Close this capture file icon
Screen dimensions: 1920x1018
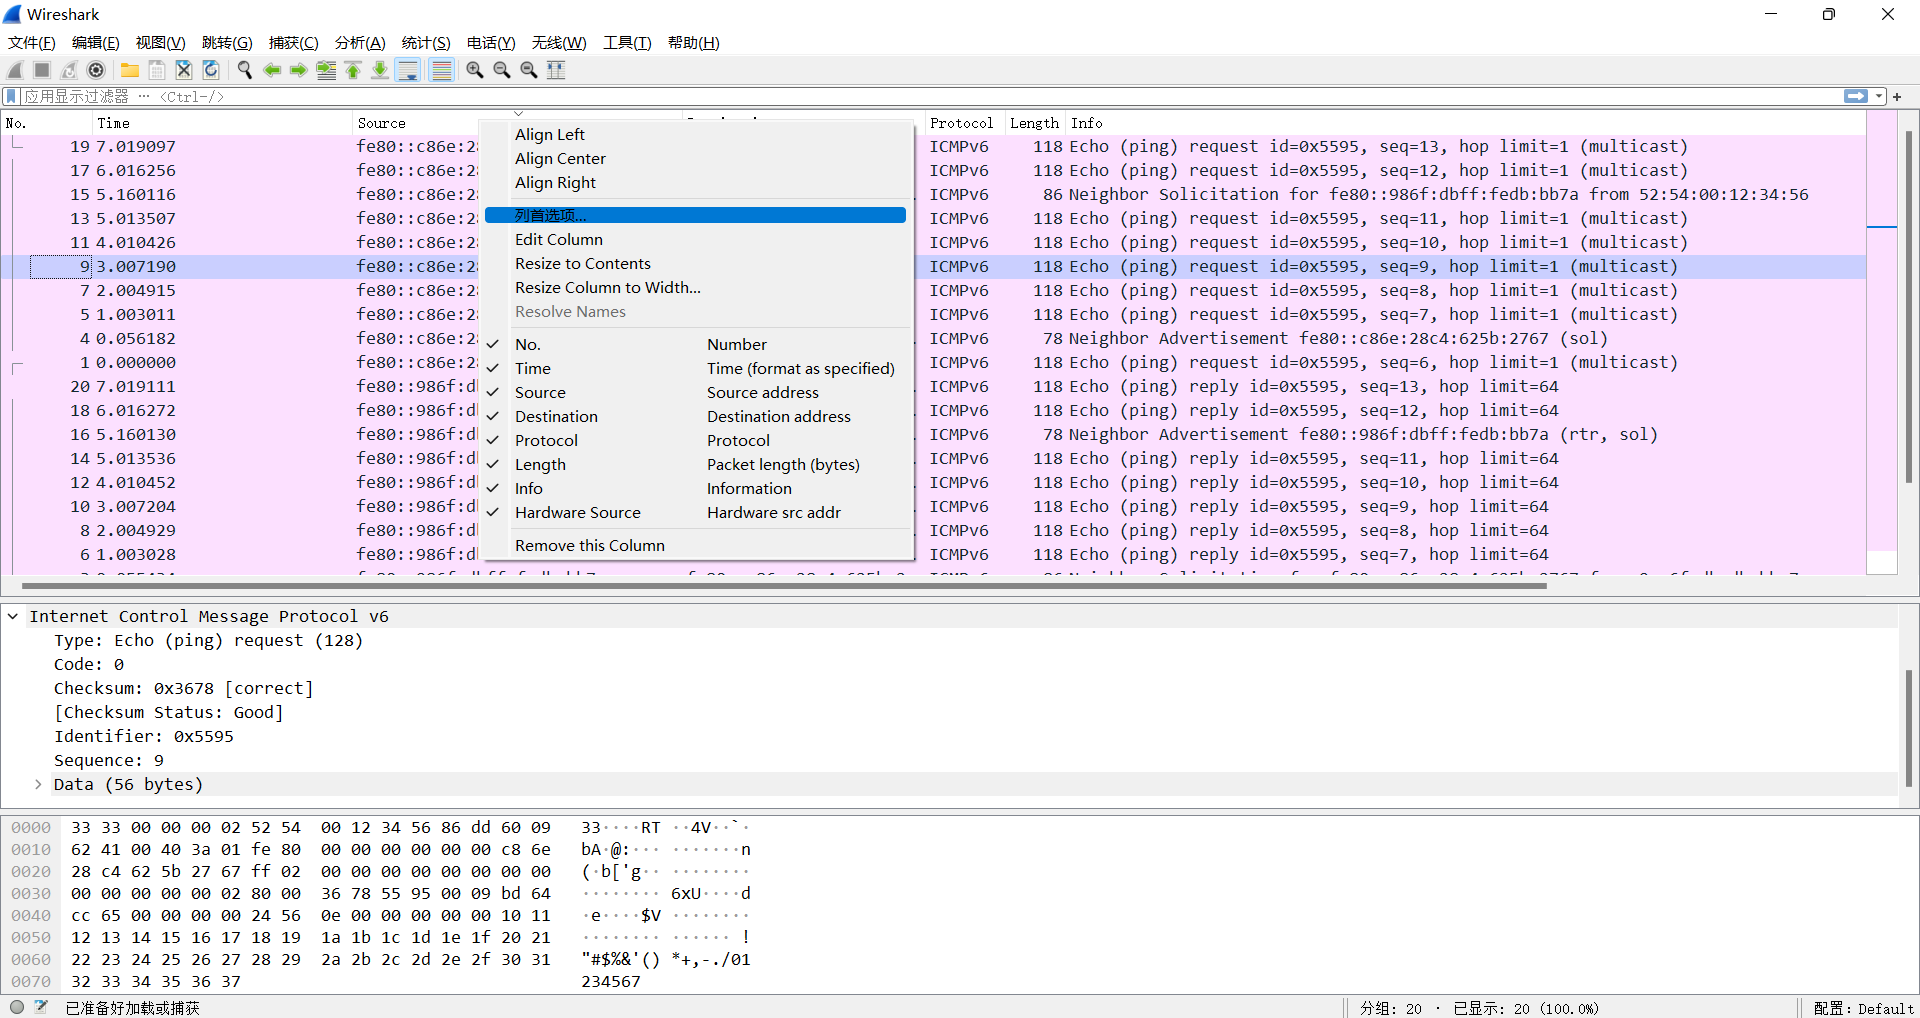[x=184, y=70]
